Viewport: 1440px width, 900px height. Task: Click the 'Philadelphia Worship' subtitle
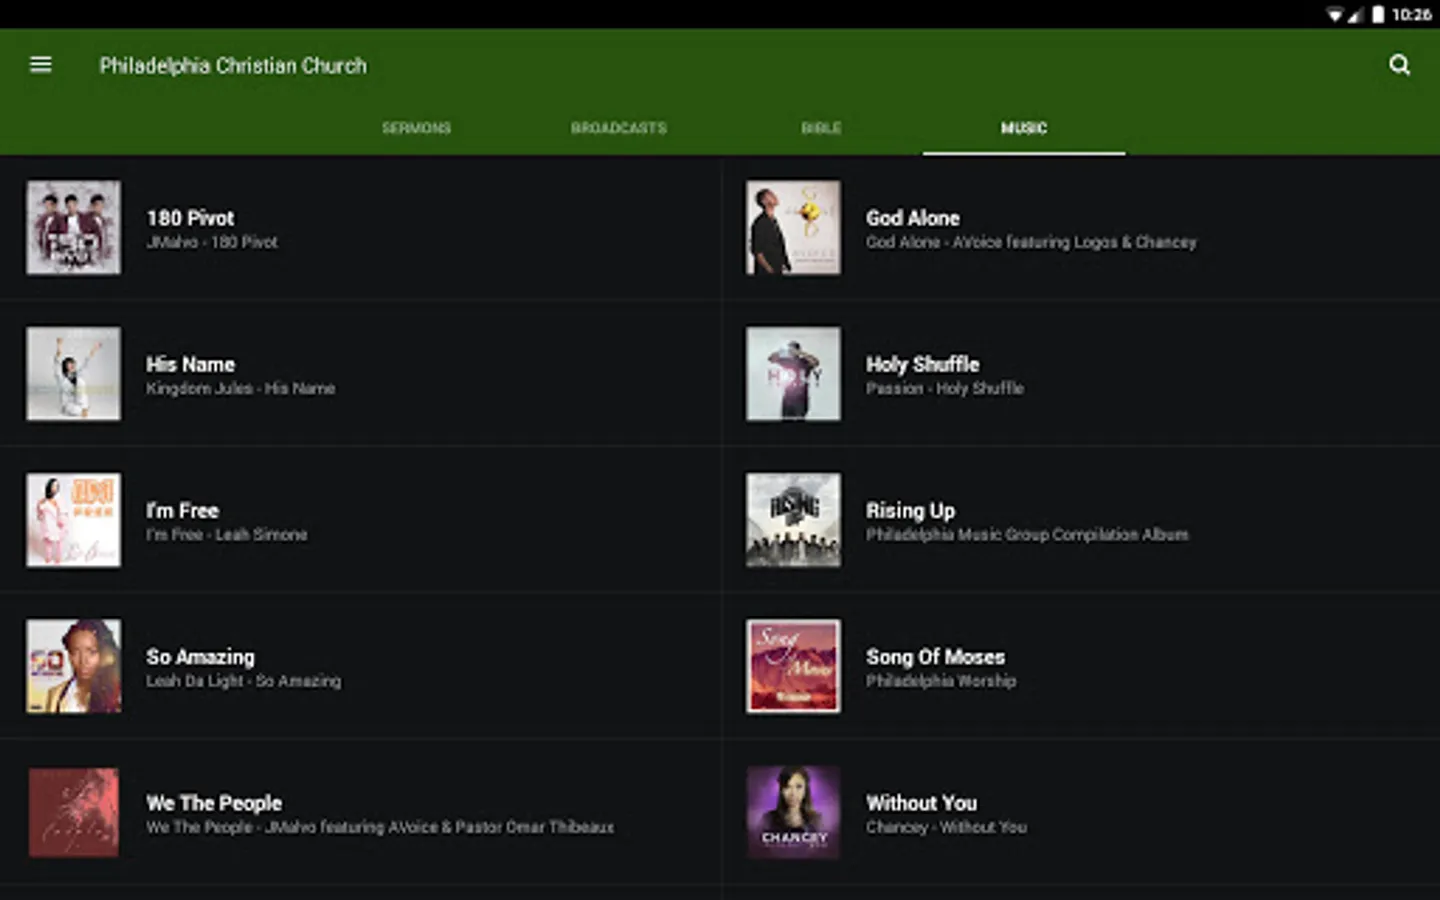tap(941, 681)
